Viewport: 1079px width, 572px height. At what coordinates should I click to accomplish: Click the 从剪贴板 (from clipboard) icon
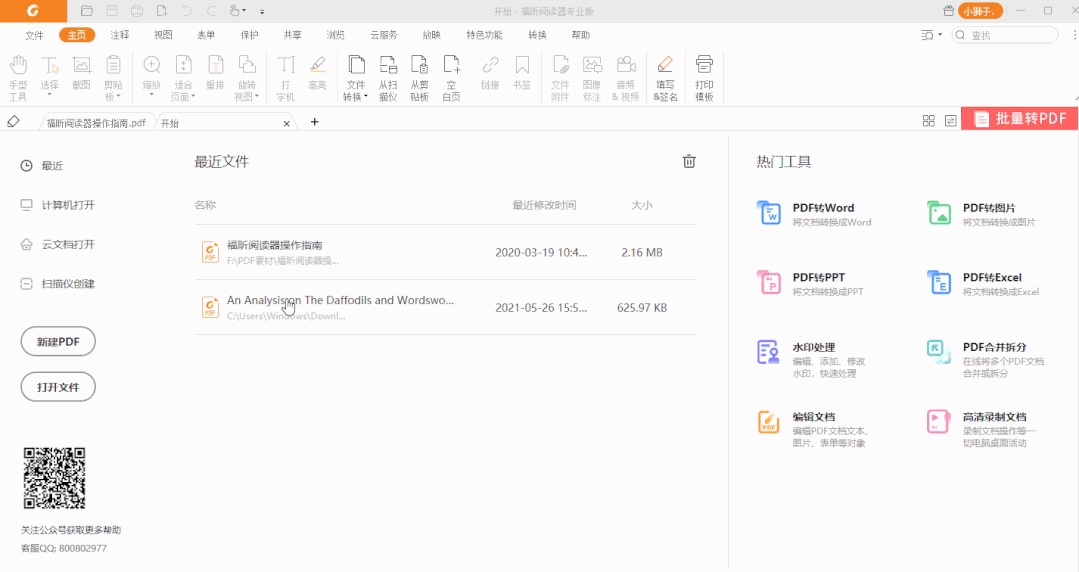419,77
